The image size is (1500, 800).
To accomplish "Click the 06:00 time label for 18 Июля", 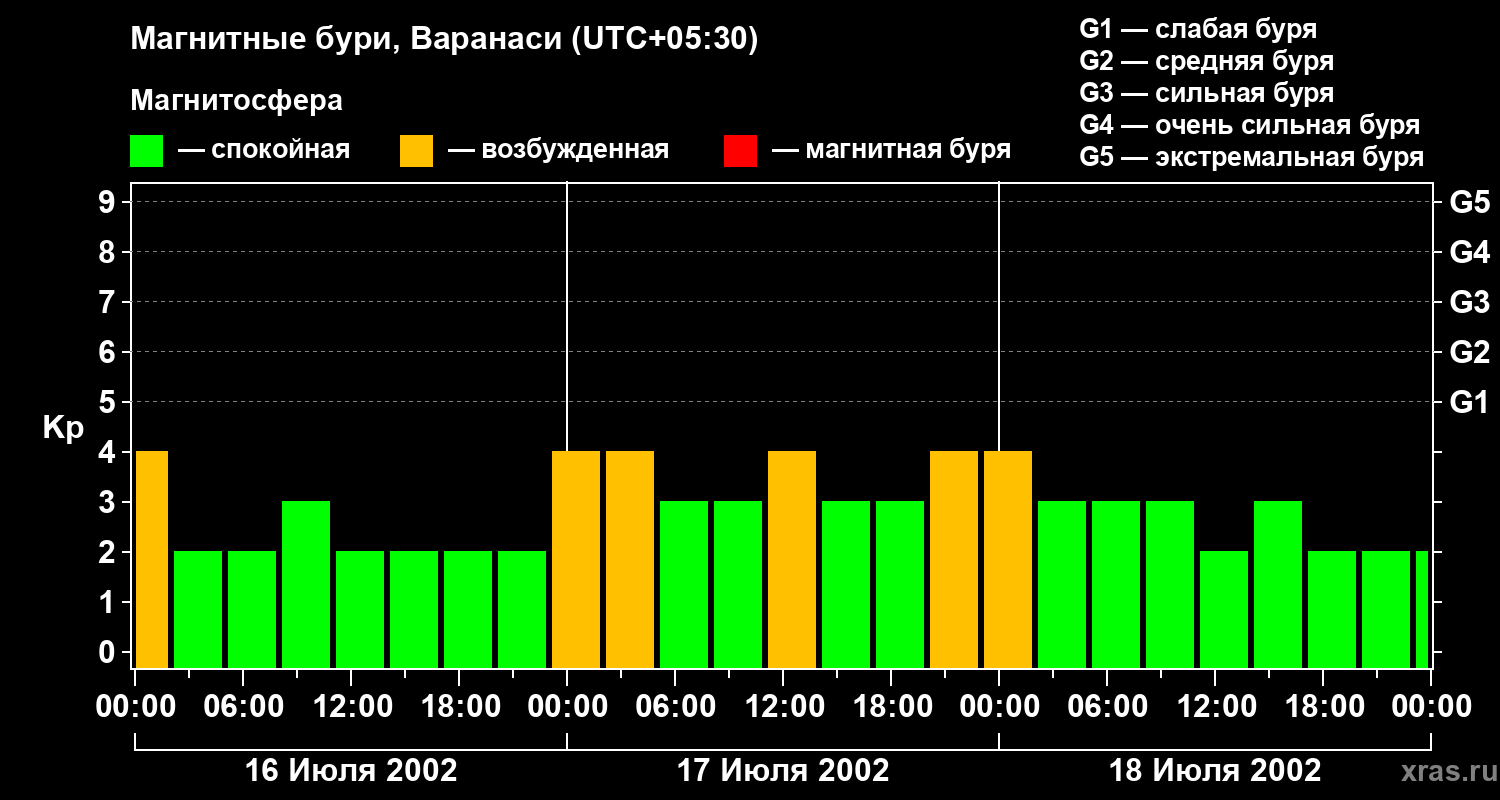I will click(x=1107, y=707).
